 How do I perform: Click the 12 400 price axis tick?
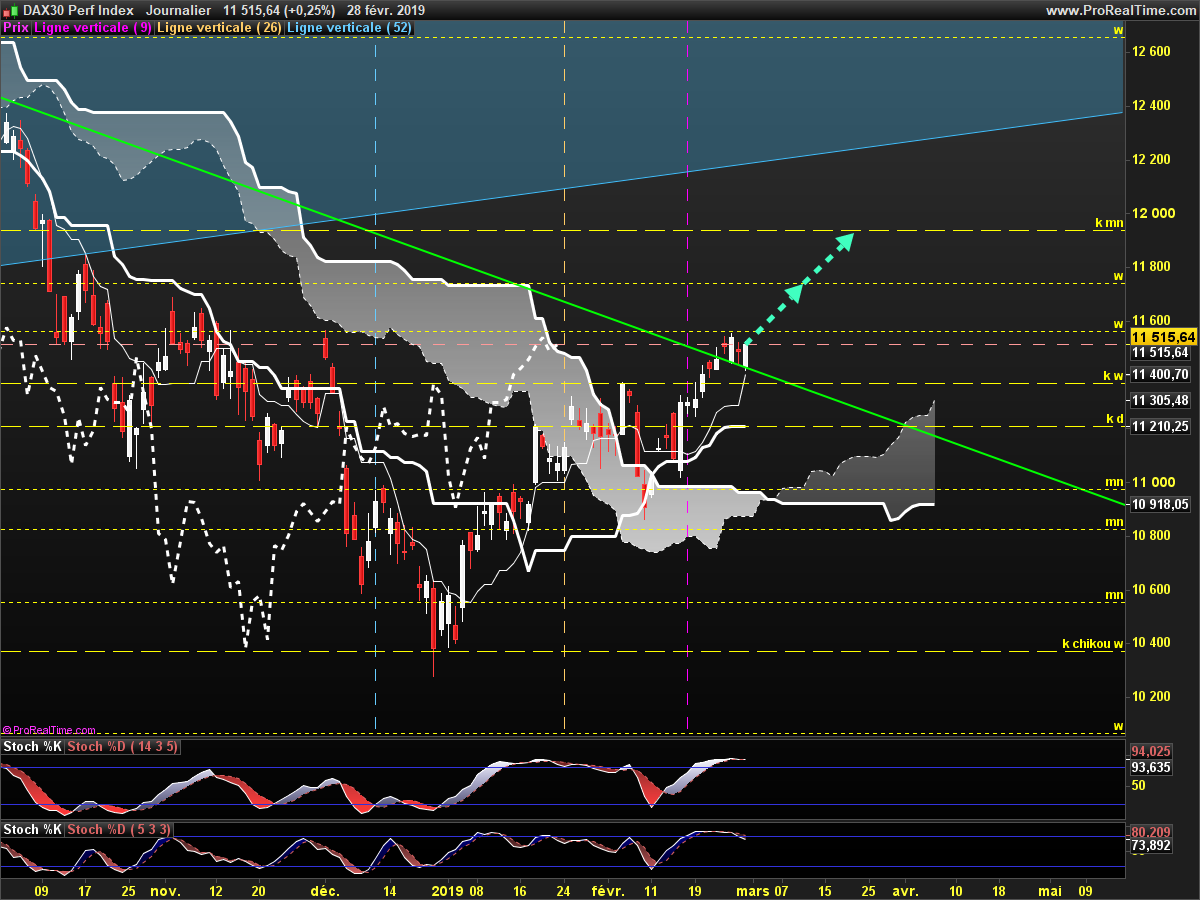[x=1151, y=105]
